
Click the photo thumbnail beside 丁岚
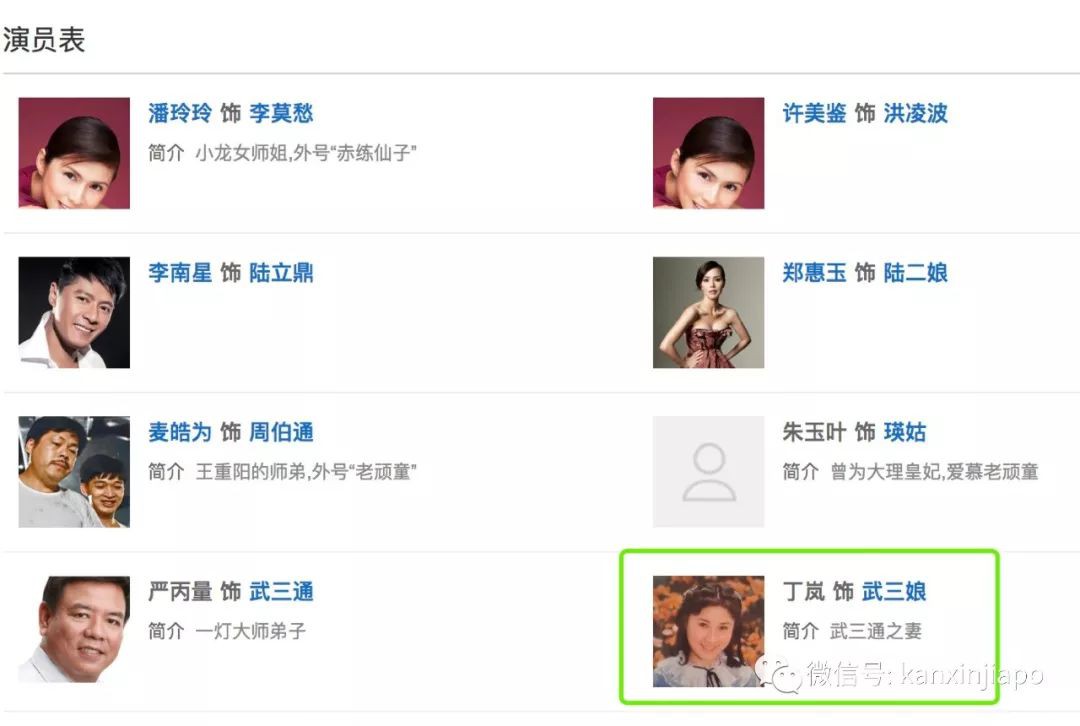click(708, 631)
